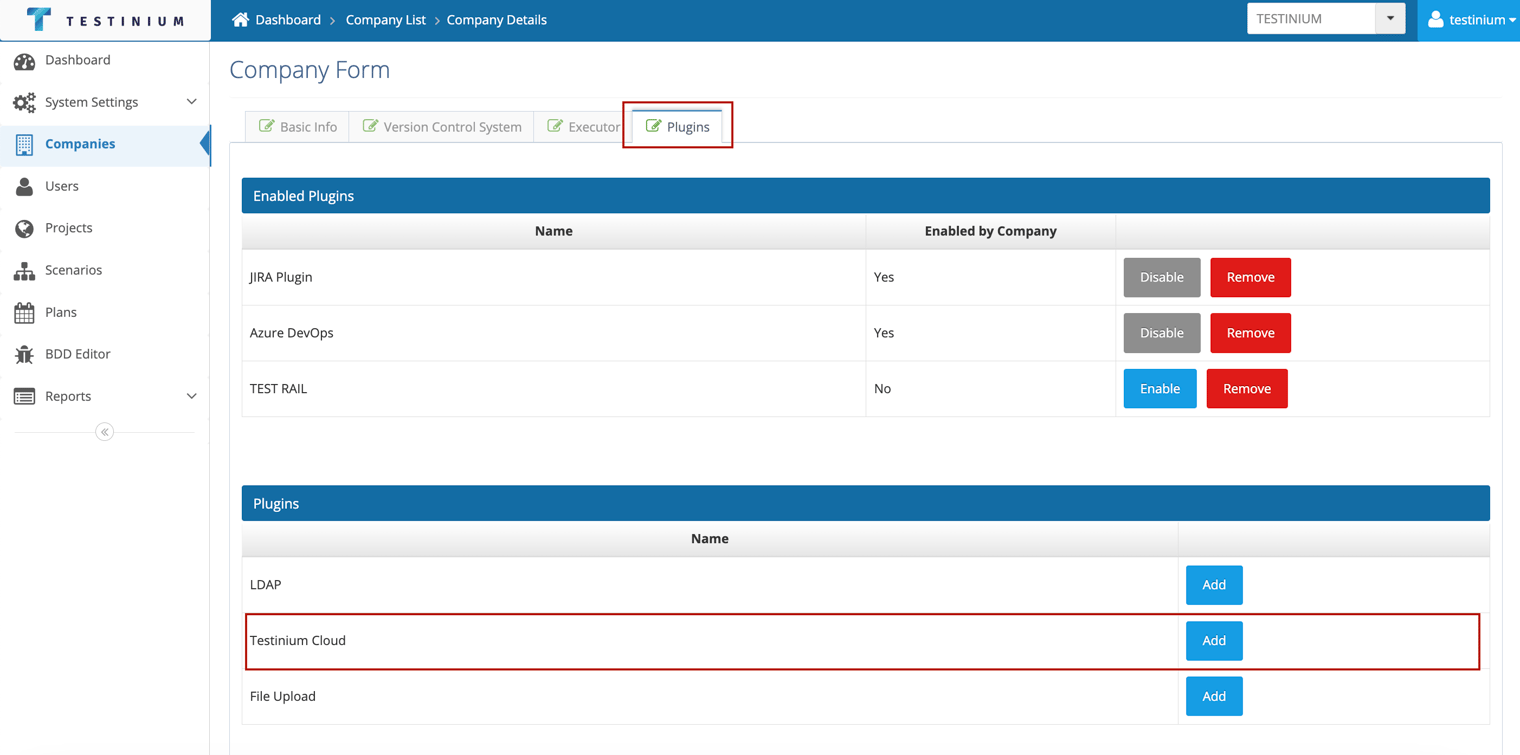The height and width of the screenshot is (755, 1520).
Task: Click the Testinium logo
Action: coord(105,20)
